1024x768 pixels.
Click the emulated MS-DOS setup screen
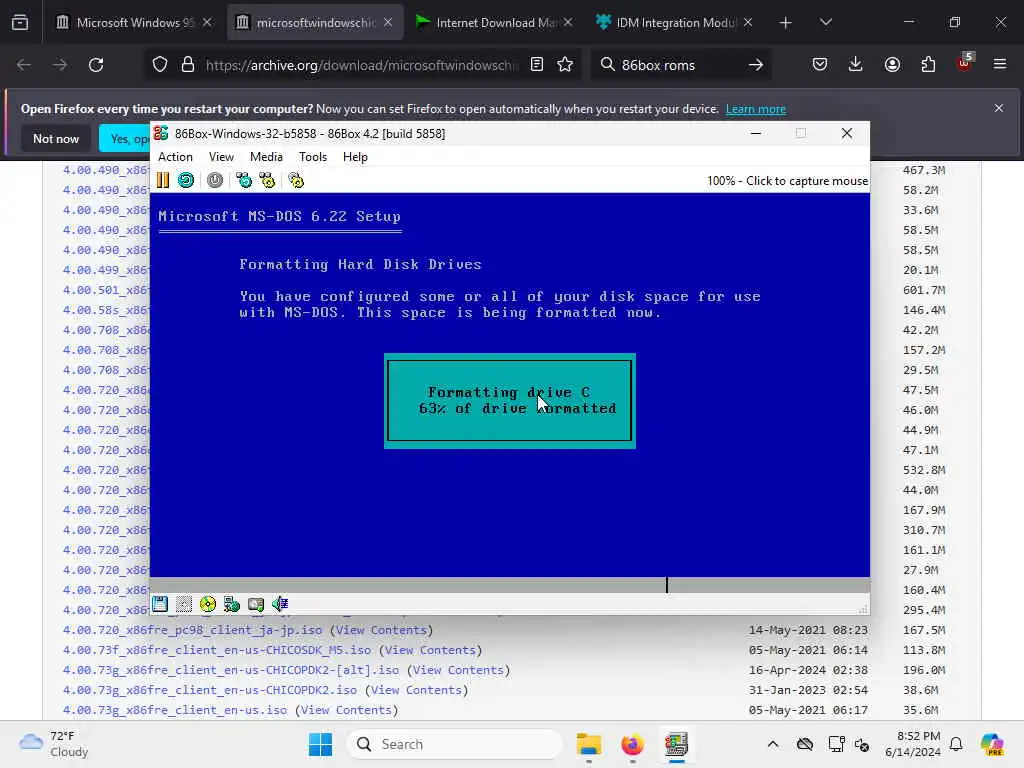[x=510, y=385]
